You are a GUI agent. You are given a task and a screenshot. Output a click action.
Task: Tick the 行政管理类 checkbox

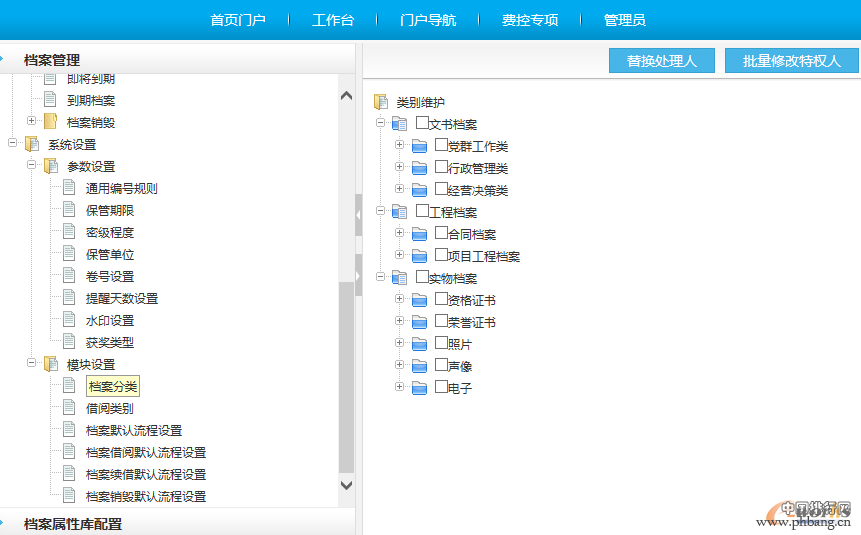[441, 166]
